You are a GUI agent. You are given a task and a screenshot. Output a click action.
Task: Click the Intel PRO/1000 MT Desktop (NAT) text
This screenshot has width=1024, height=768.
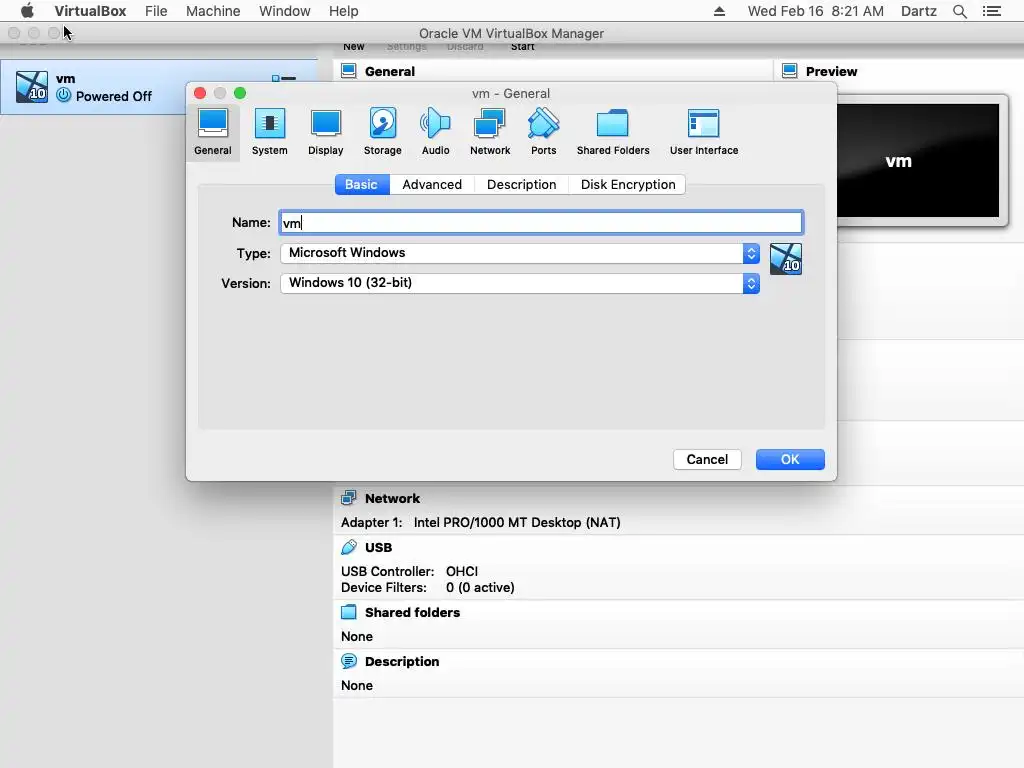tap(517, 522)
